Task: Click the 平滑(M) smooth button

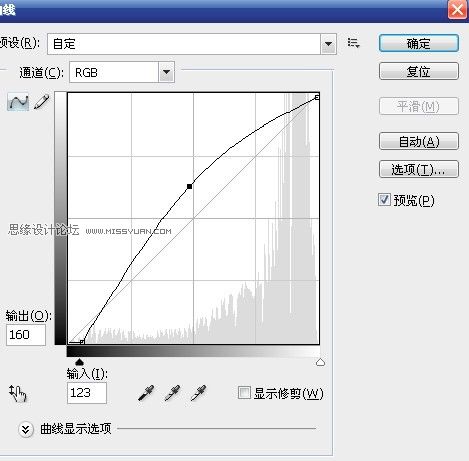Action: click(419, 106)
